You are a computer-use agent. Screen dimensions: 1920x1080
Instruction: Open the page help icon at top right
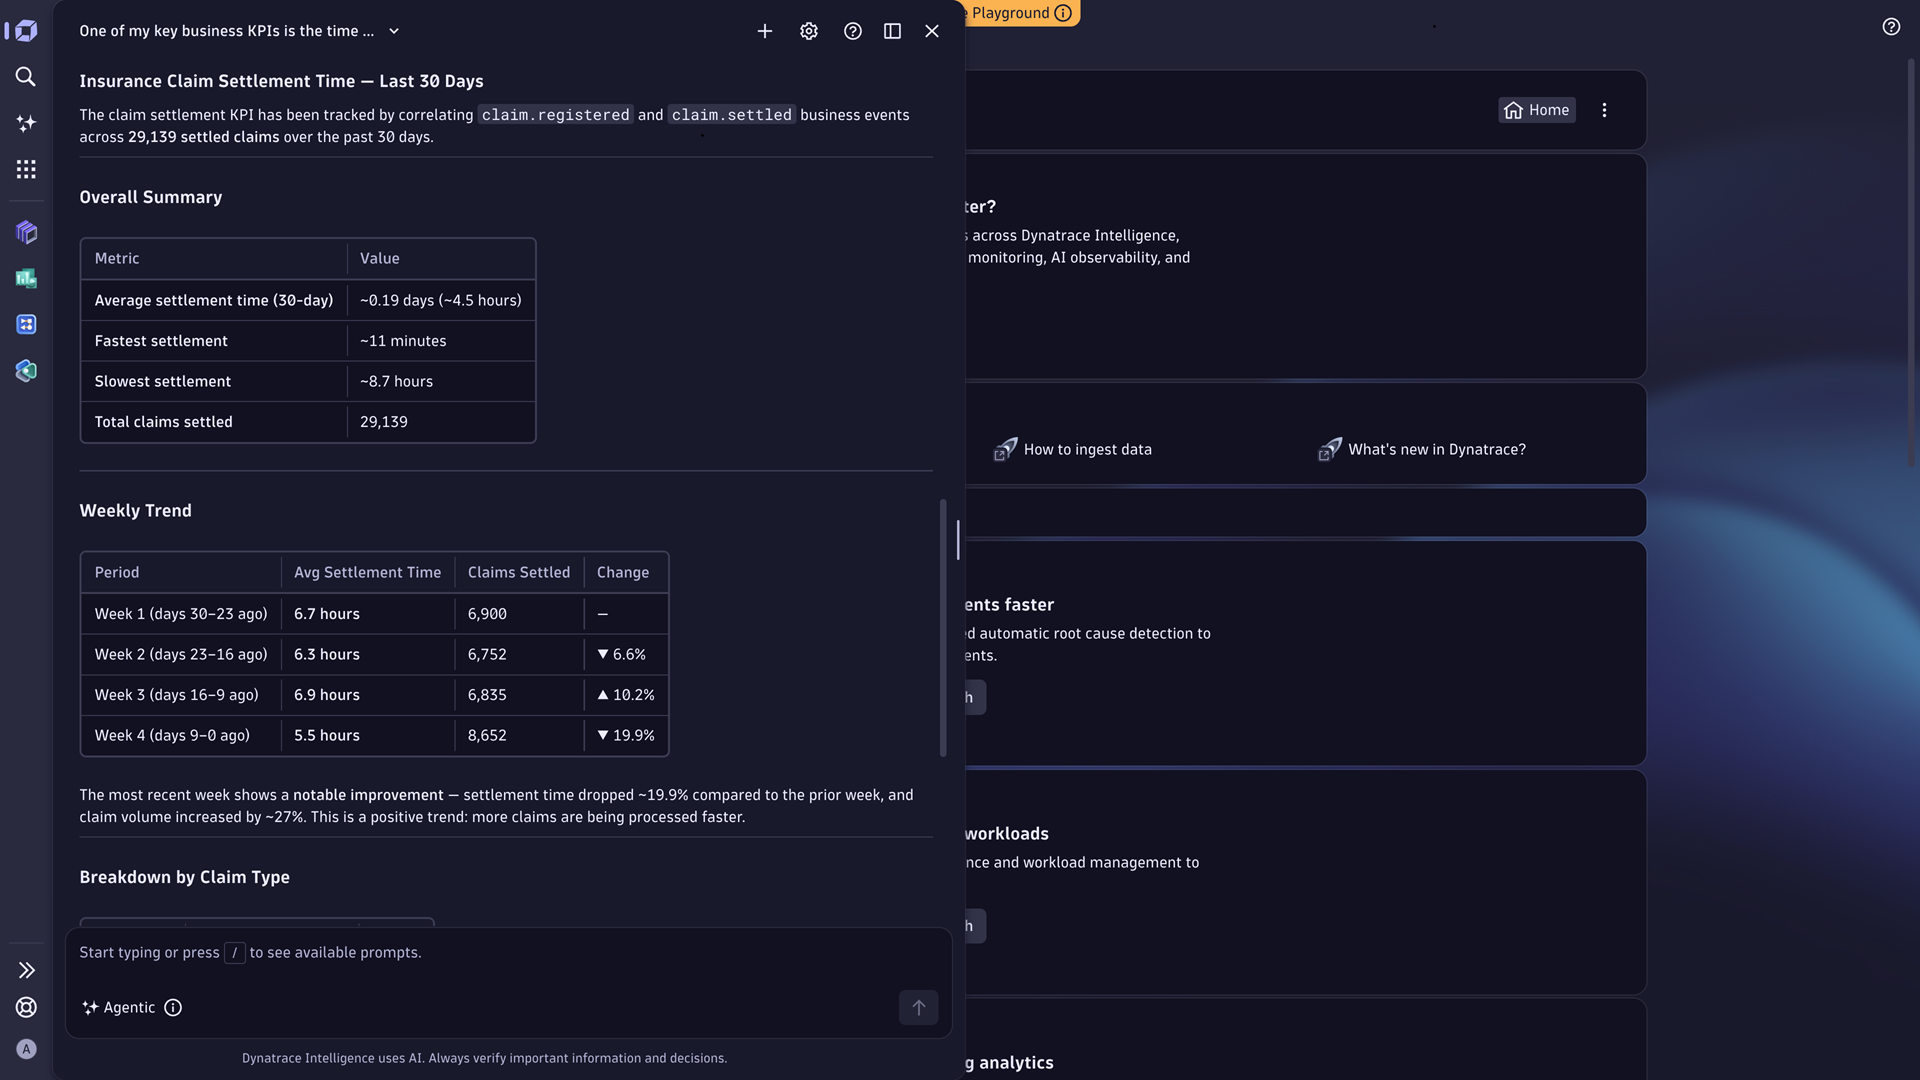point(1891,27)
